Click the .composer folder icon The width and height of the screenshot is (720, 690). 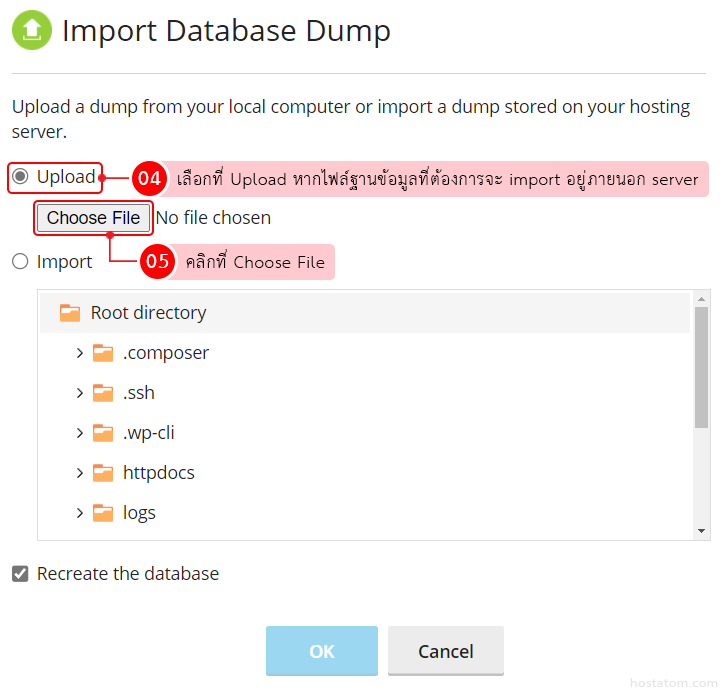point(103,353)
